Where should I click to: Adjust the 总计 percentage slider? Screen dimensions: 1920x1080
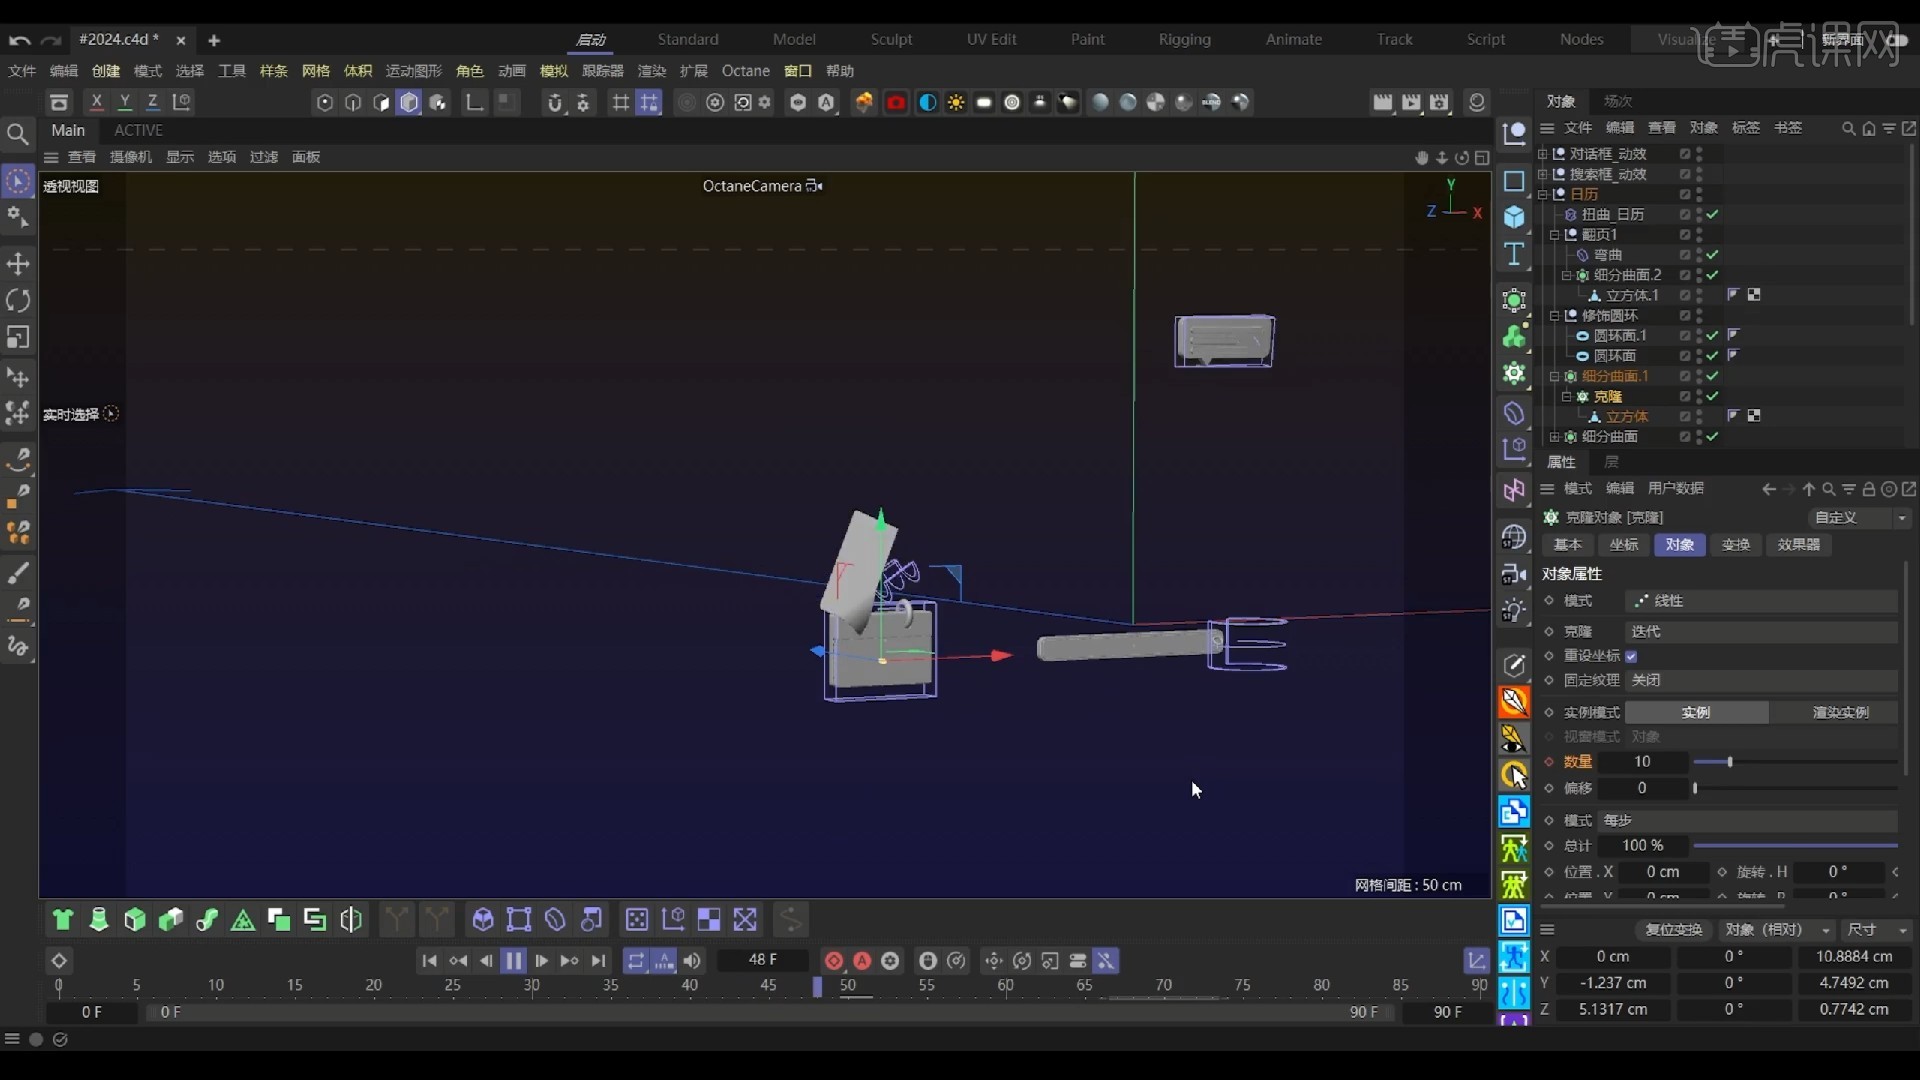click(x=1795, y=846)
